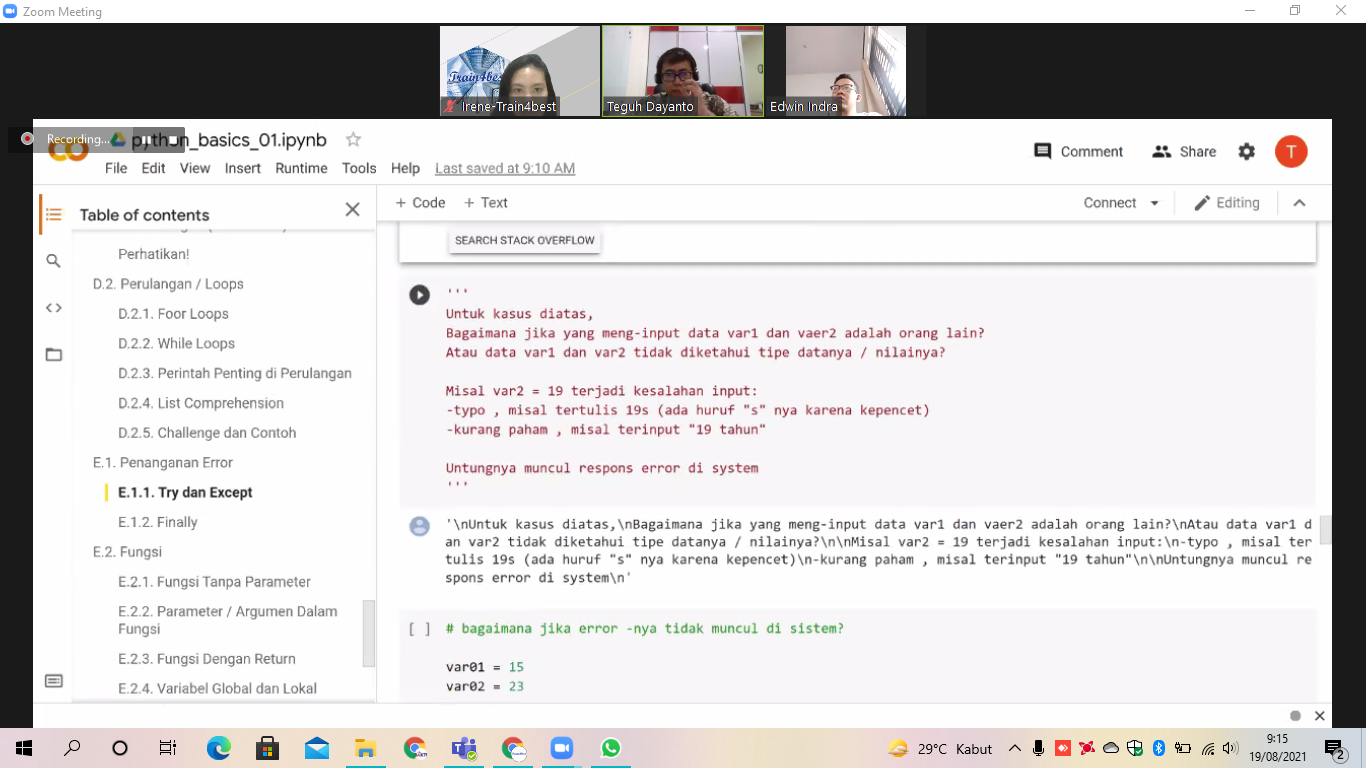Add a new Code cell
The width and height of the screenshot is (1366, 768).
pos(420,203)
